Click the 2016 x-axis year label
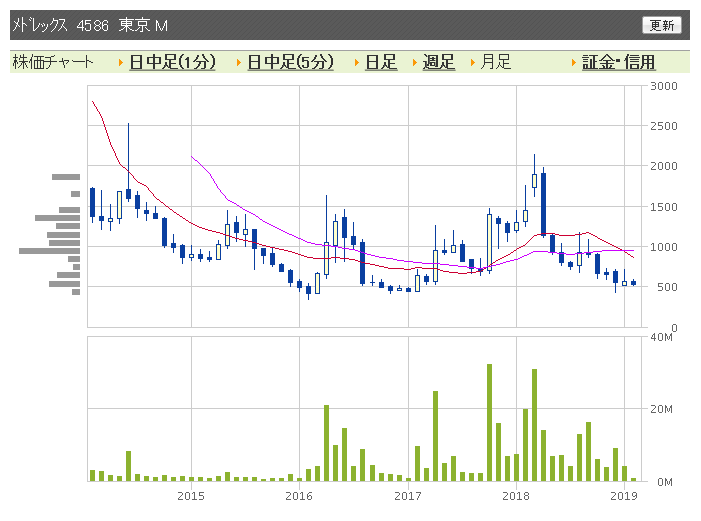The image size is (701, 521). [x=299, y=496]
